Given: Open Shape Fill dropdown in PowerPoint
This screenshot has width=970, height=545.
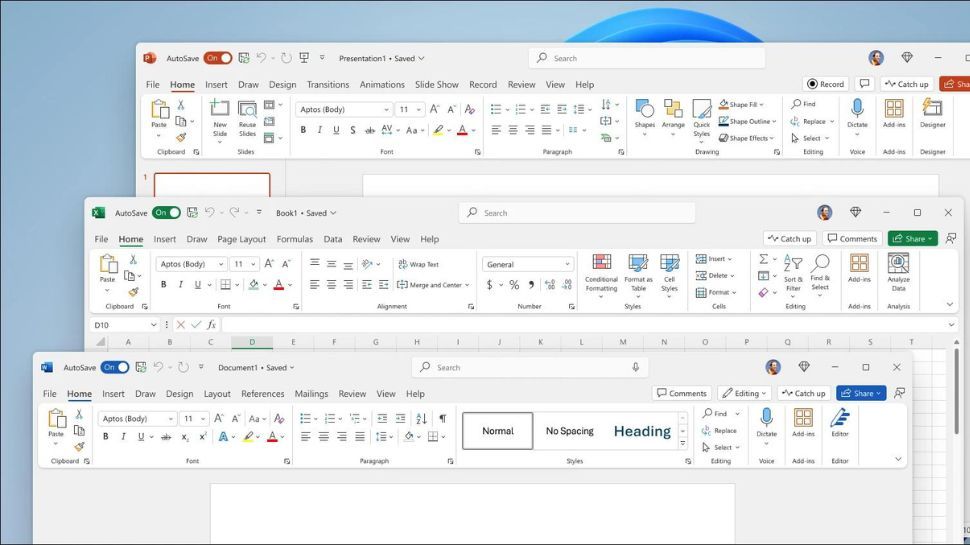Looking at the screenshot, I should coord(762,105).
